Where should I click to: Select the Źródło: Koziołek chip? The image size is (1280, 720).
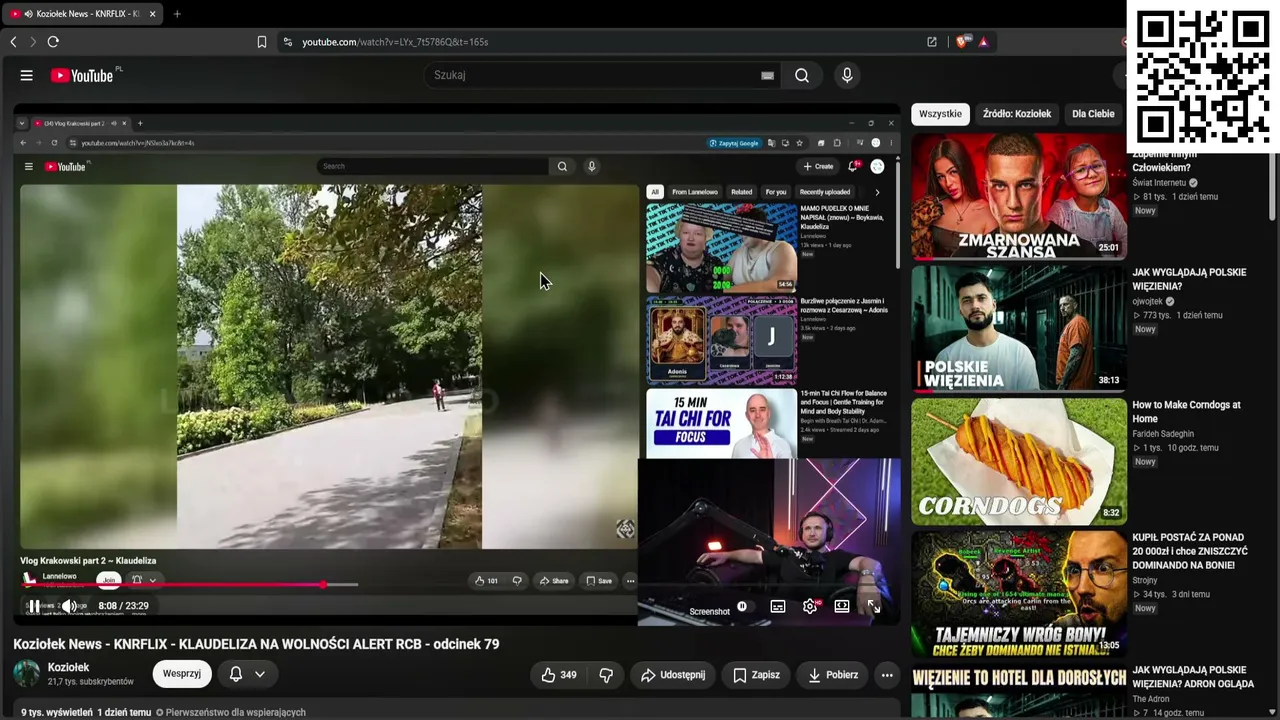pyautogui.click(x=1017, y=114)
